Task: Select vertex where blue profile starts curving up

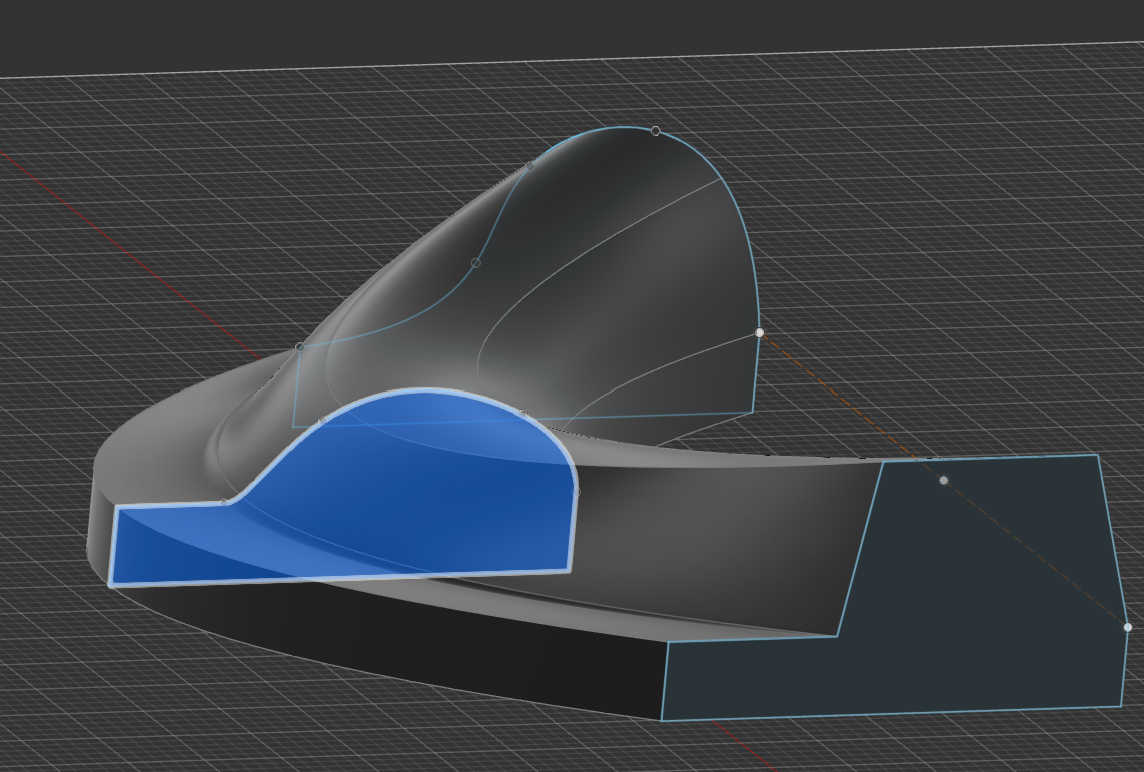Action: (223, 503)
